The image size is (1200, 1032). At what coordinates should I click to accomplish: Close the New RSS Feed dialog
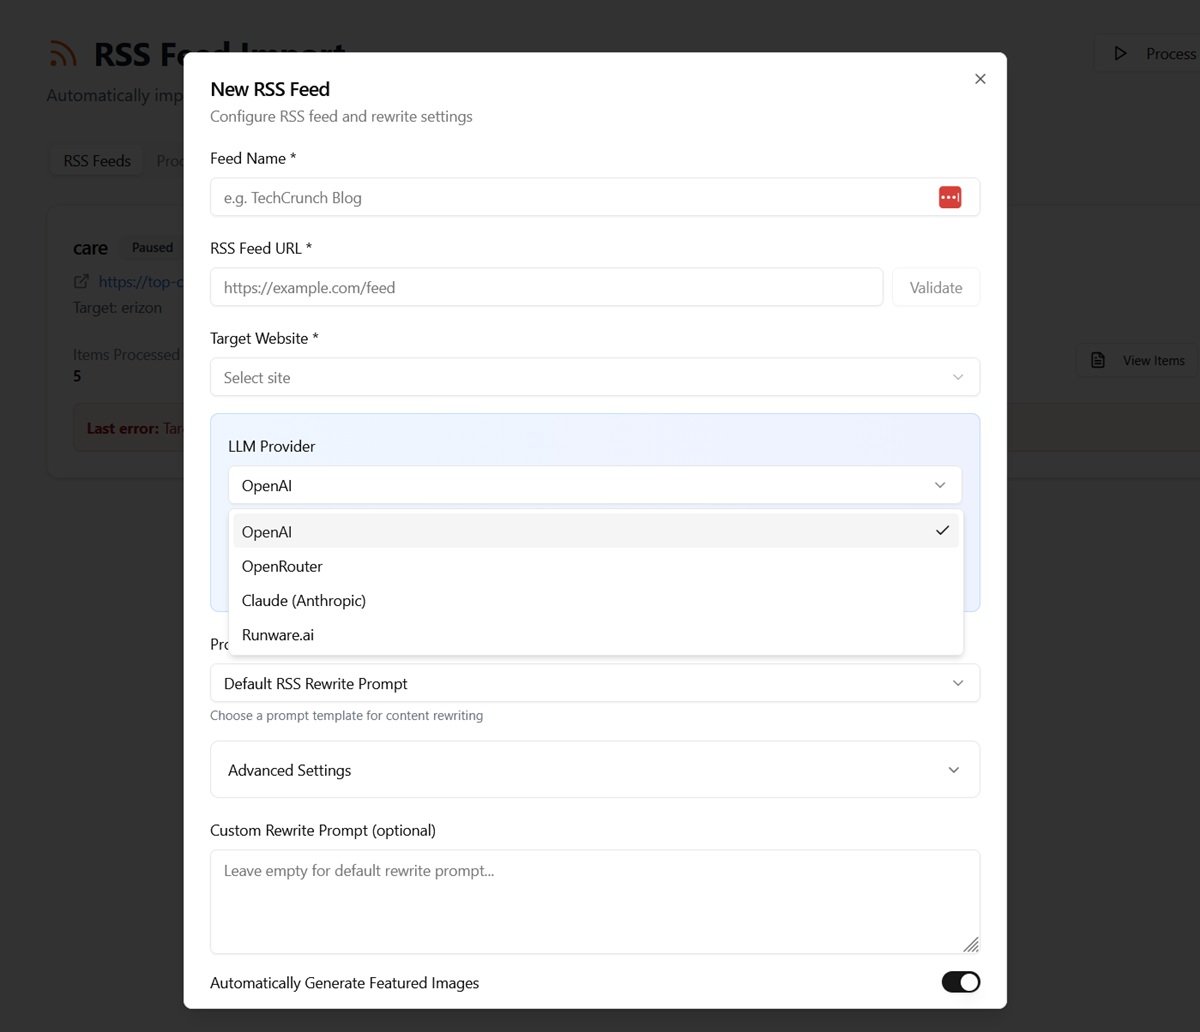pos(979,78)
